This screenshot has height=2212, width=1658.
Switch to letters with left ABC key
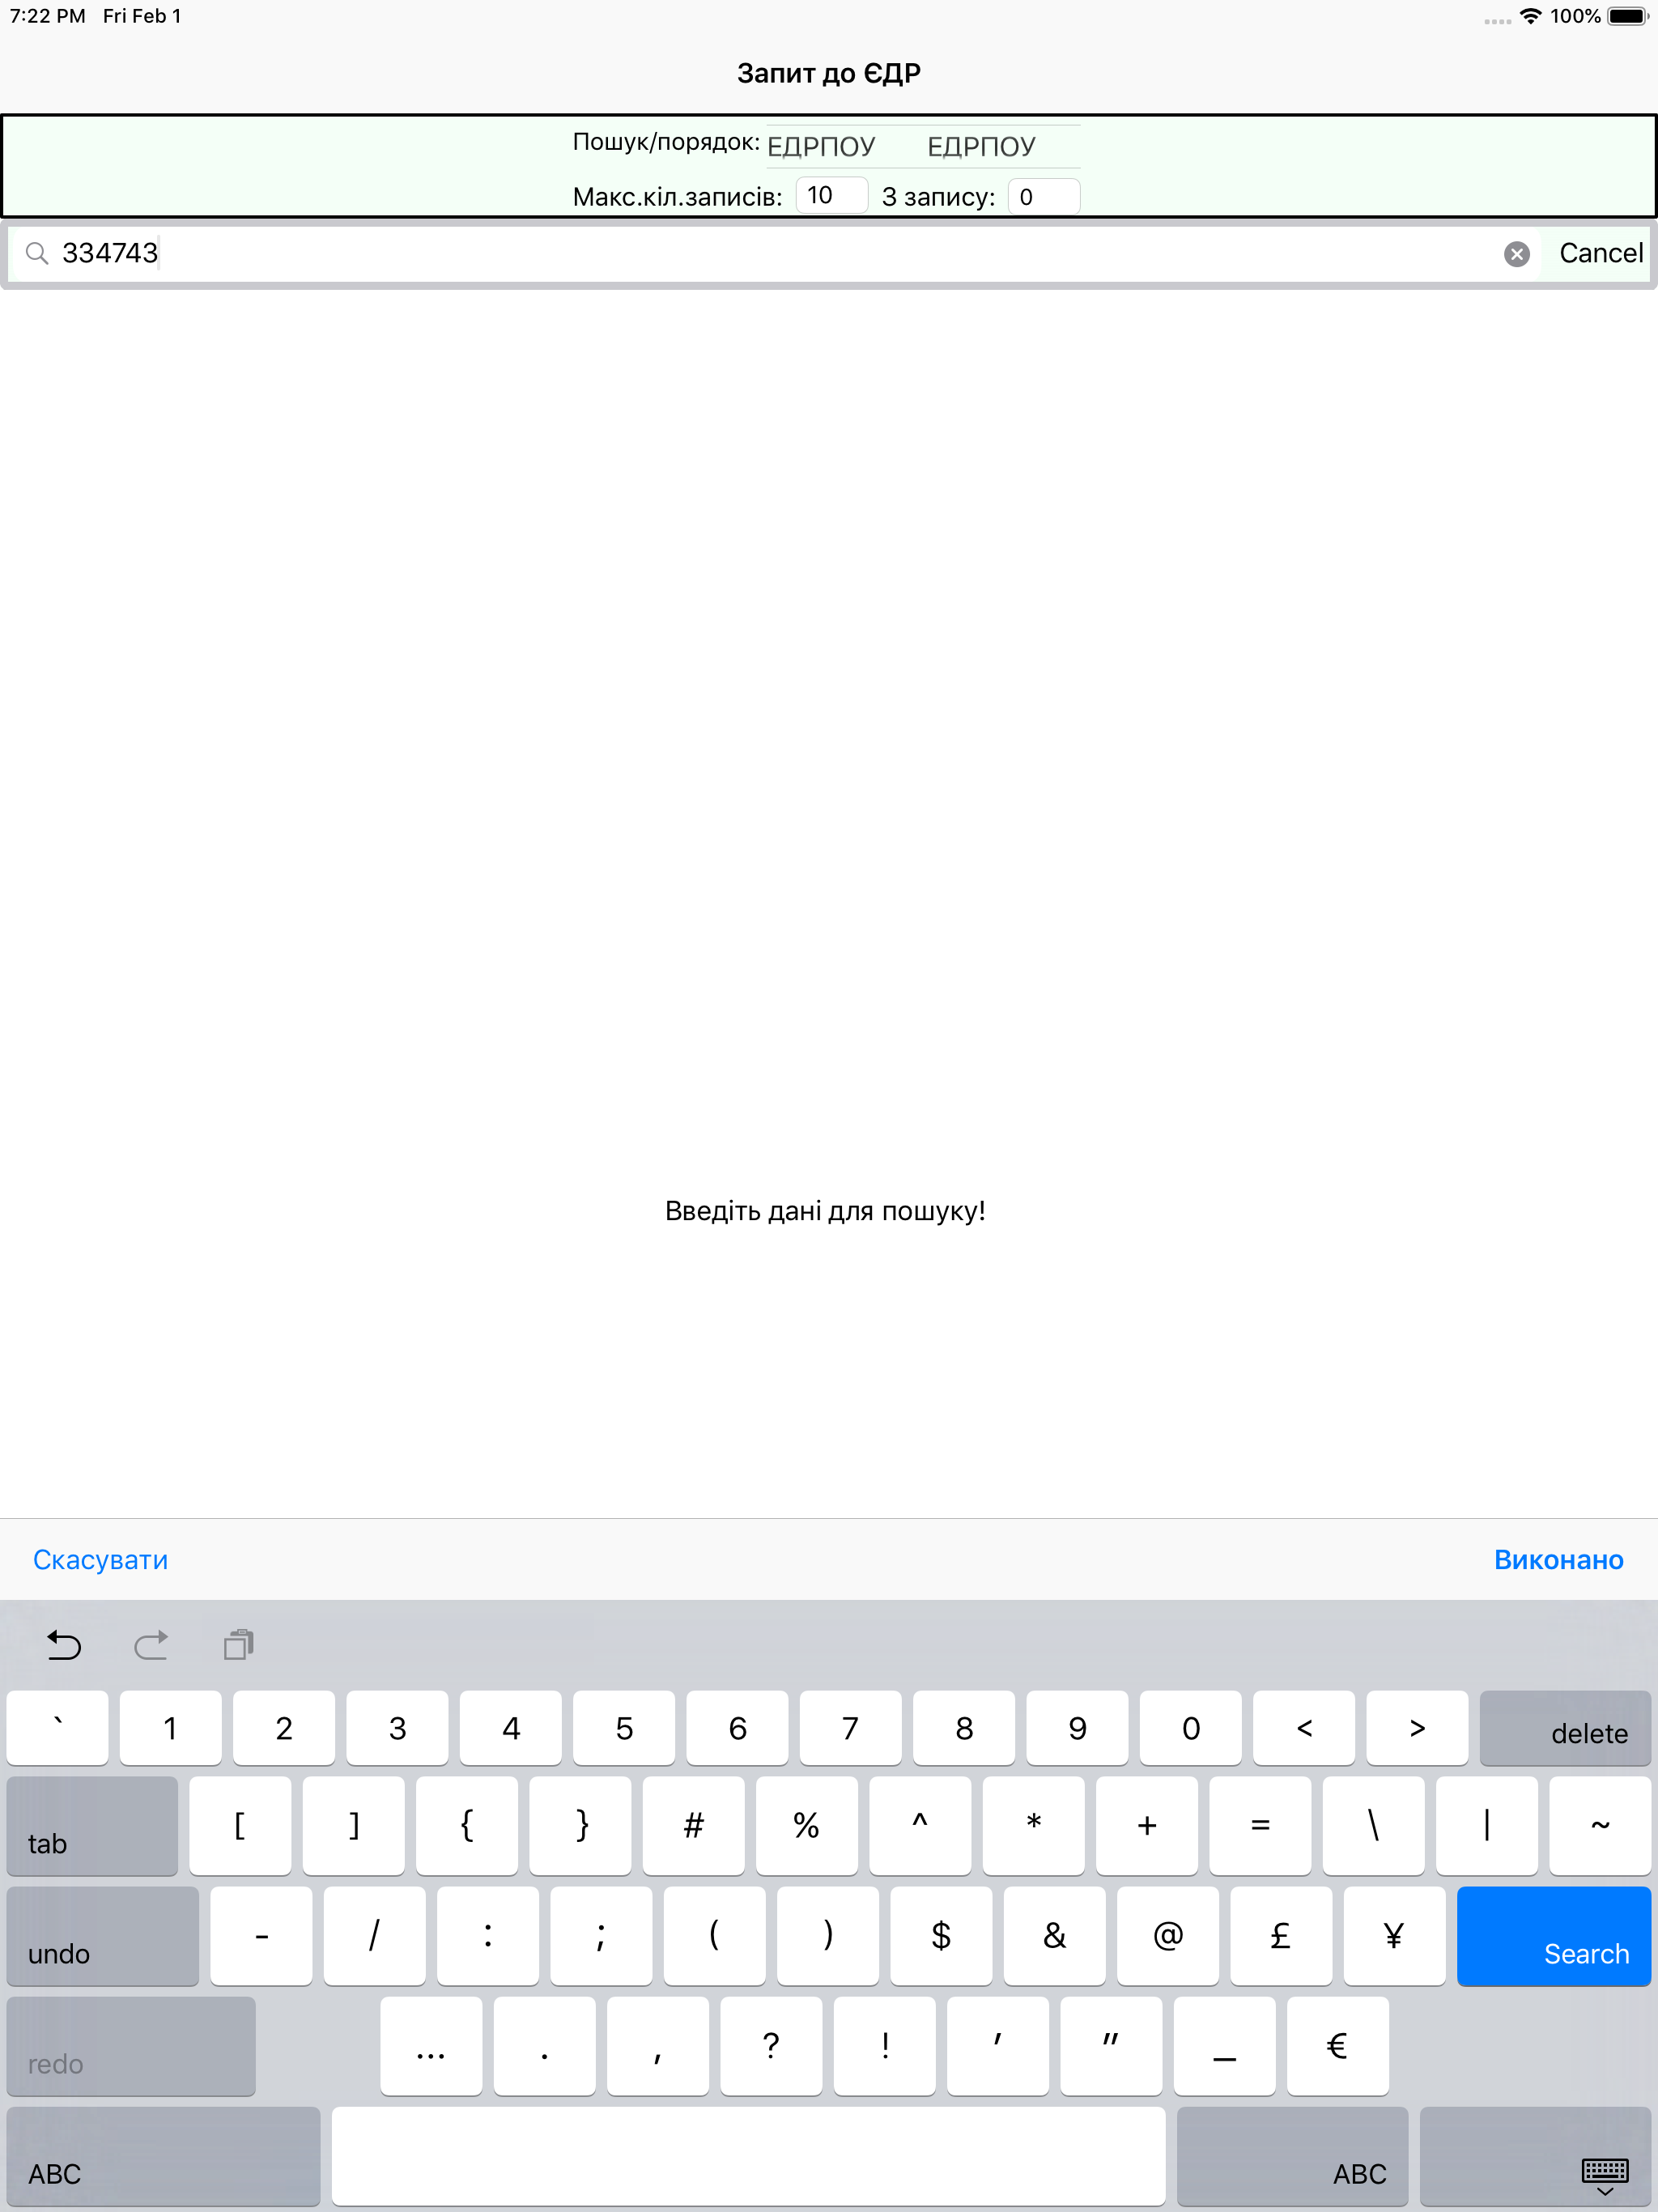point(163,2156)
